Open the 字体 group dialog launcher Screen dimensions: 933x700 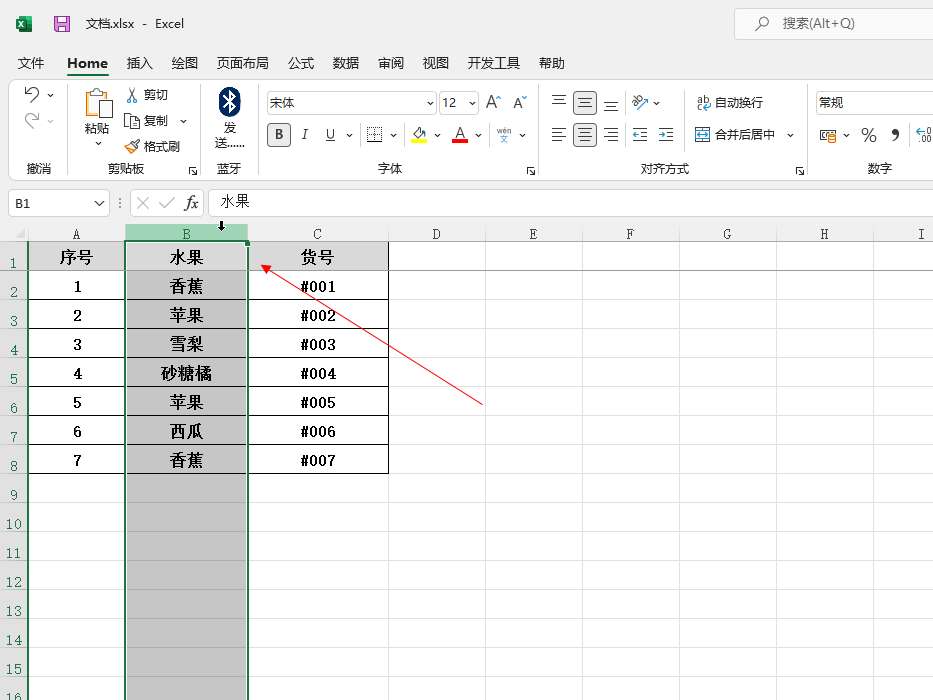click(x=531, y=171)
